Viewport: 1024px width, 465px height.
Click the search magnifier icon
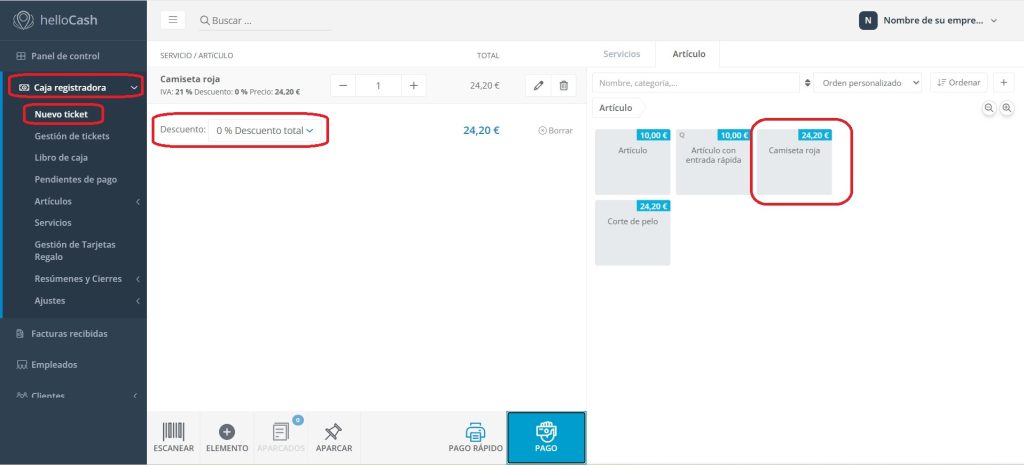[x=204, y=20]
